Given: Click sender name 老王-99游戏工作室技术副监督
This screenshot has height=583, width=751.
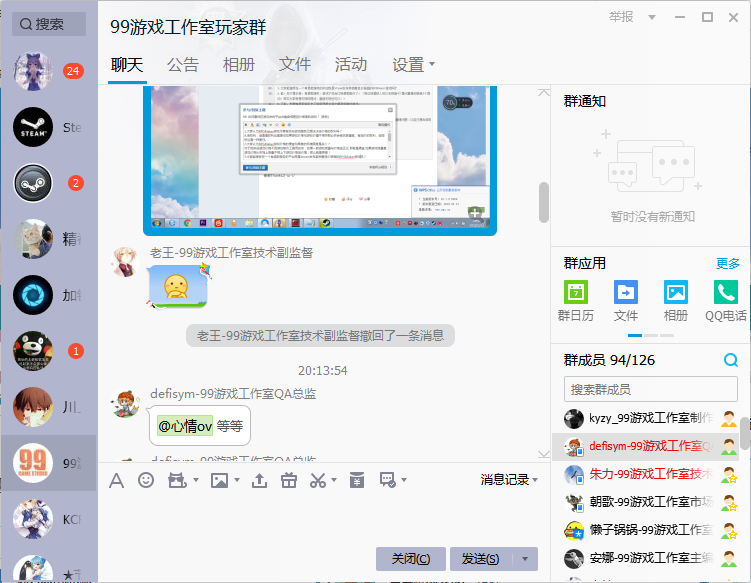Looking at the screenshot, I should 231,252.
